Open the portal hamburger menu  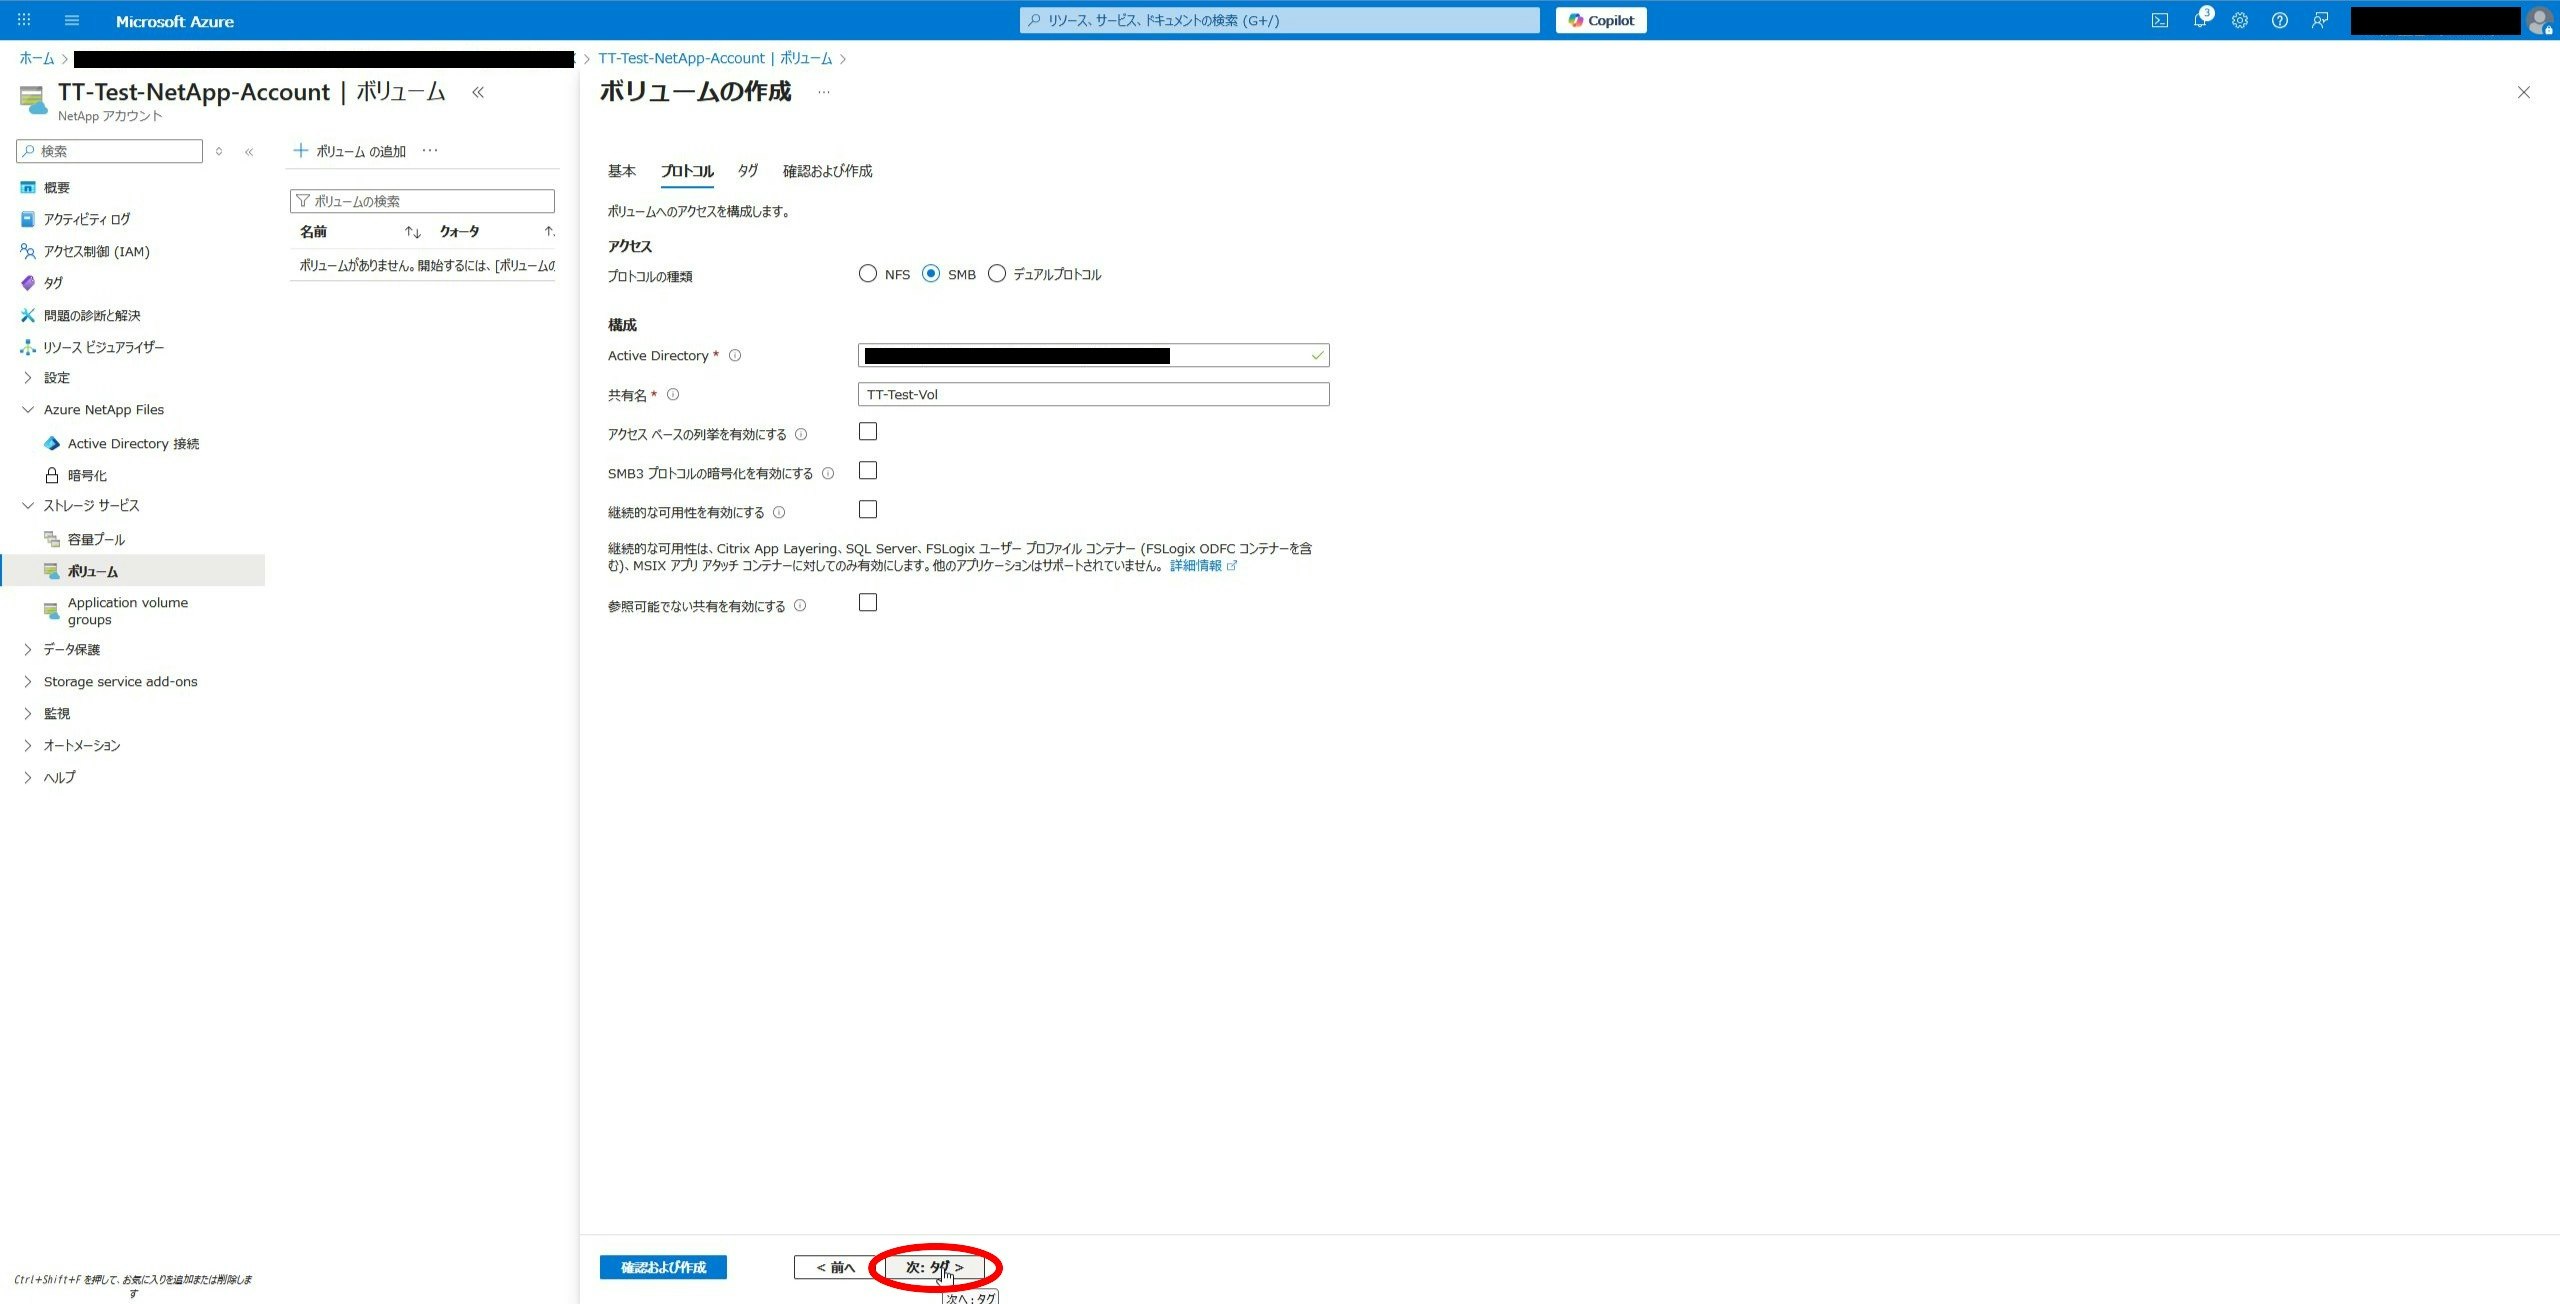tap(71, 20)
